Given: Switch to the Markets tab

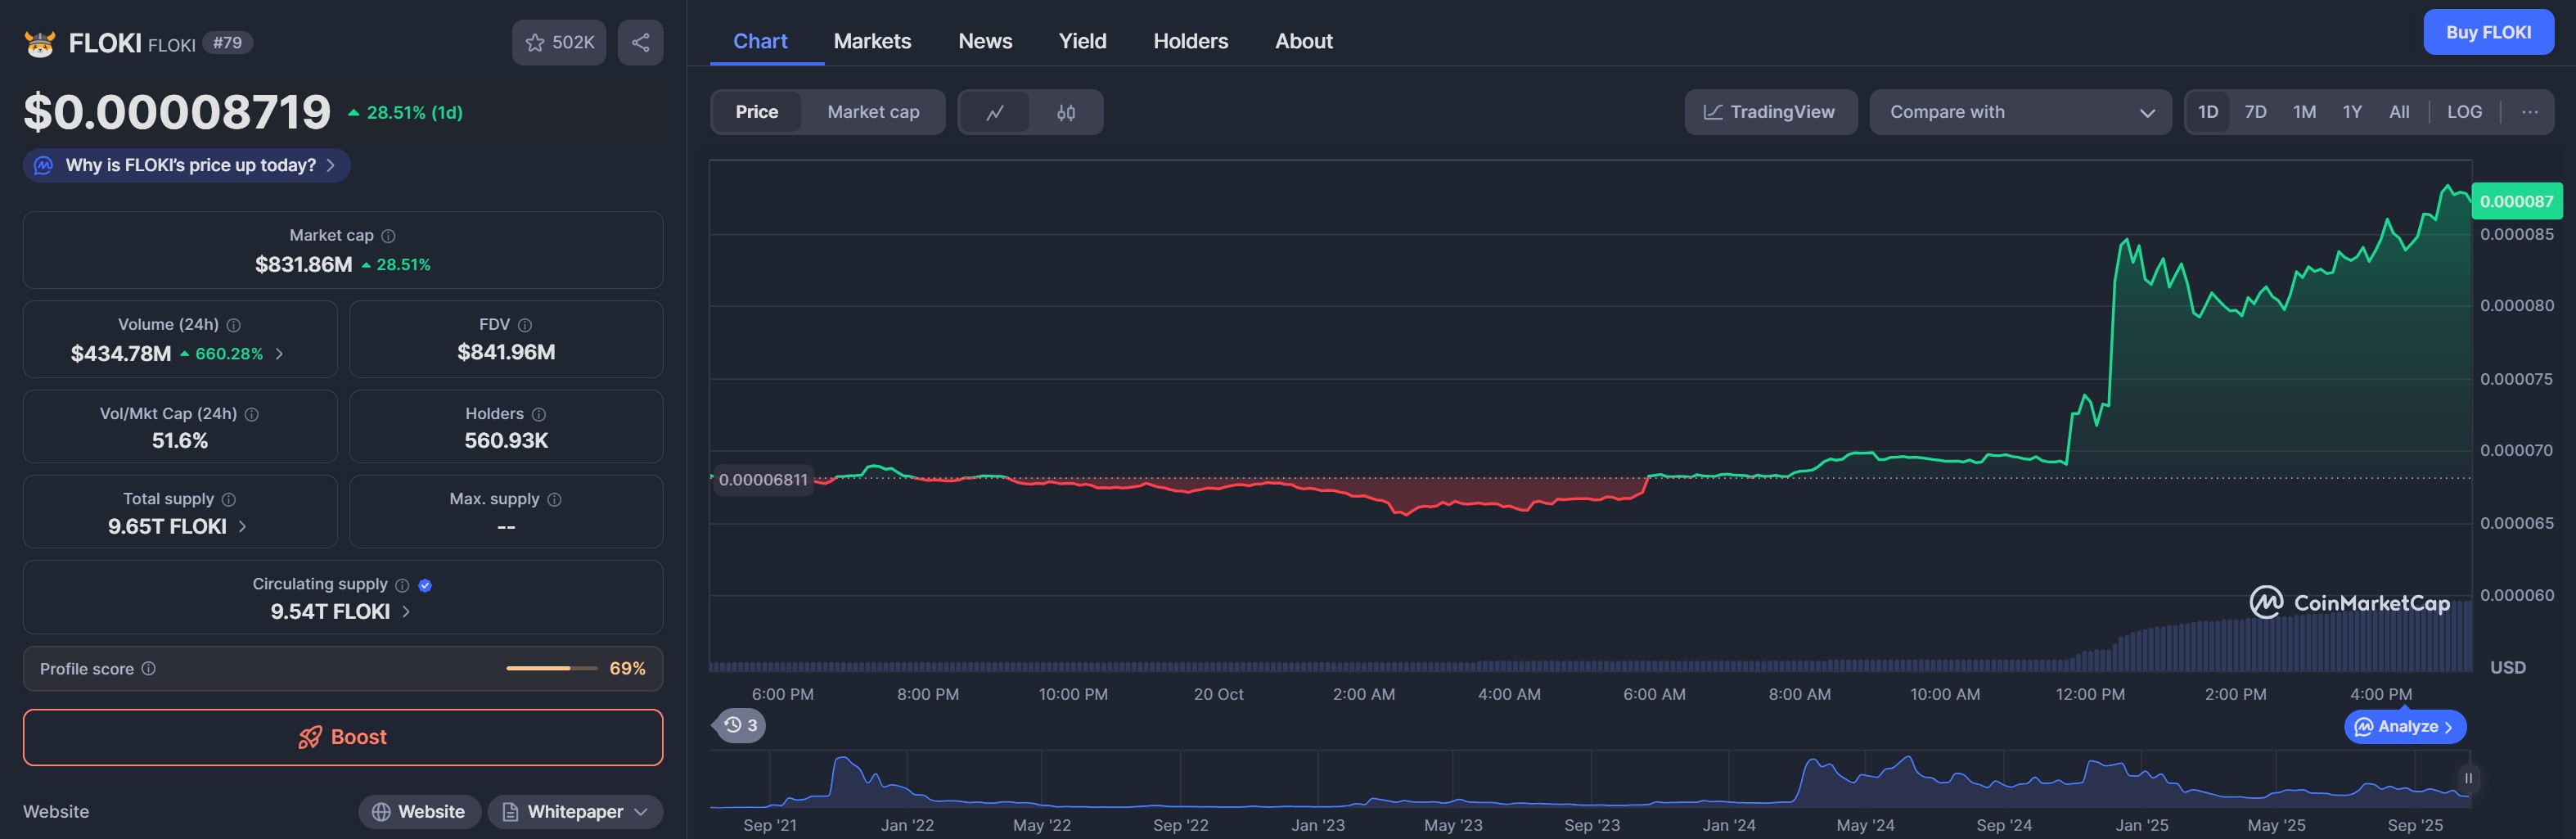Looking at the screenshot, I should click(x=872, y=41).
